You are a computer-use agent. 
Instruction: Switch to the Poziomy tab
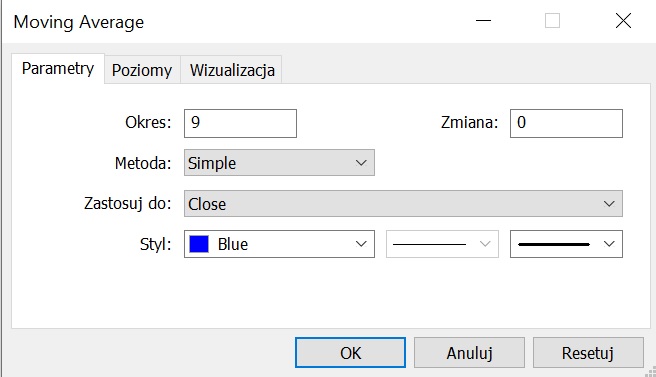point(142,70)
